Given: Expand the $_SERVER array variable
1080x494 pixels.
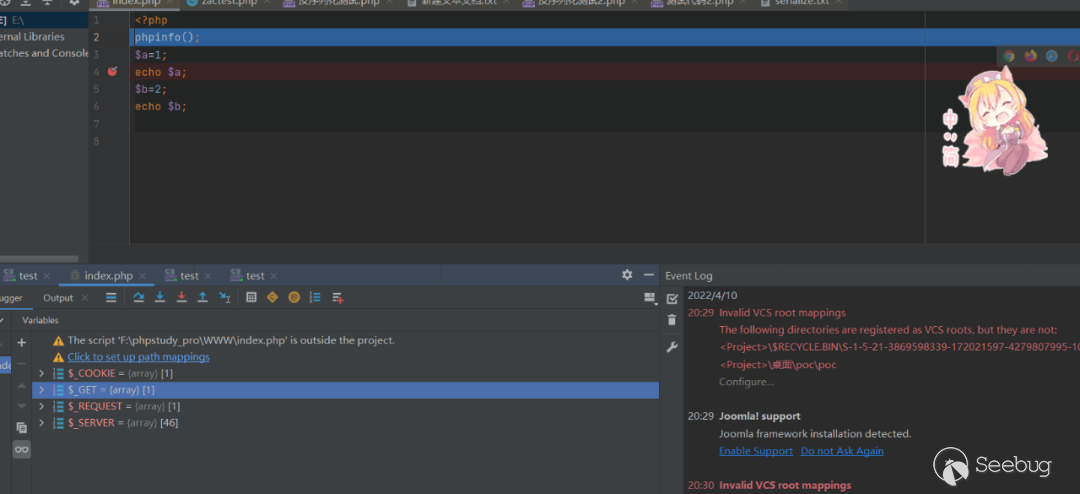Looking at the screenshot, I should tap(42, 423).
